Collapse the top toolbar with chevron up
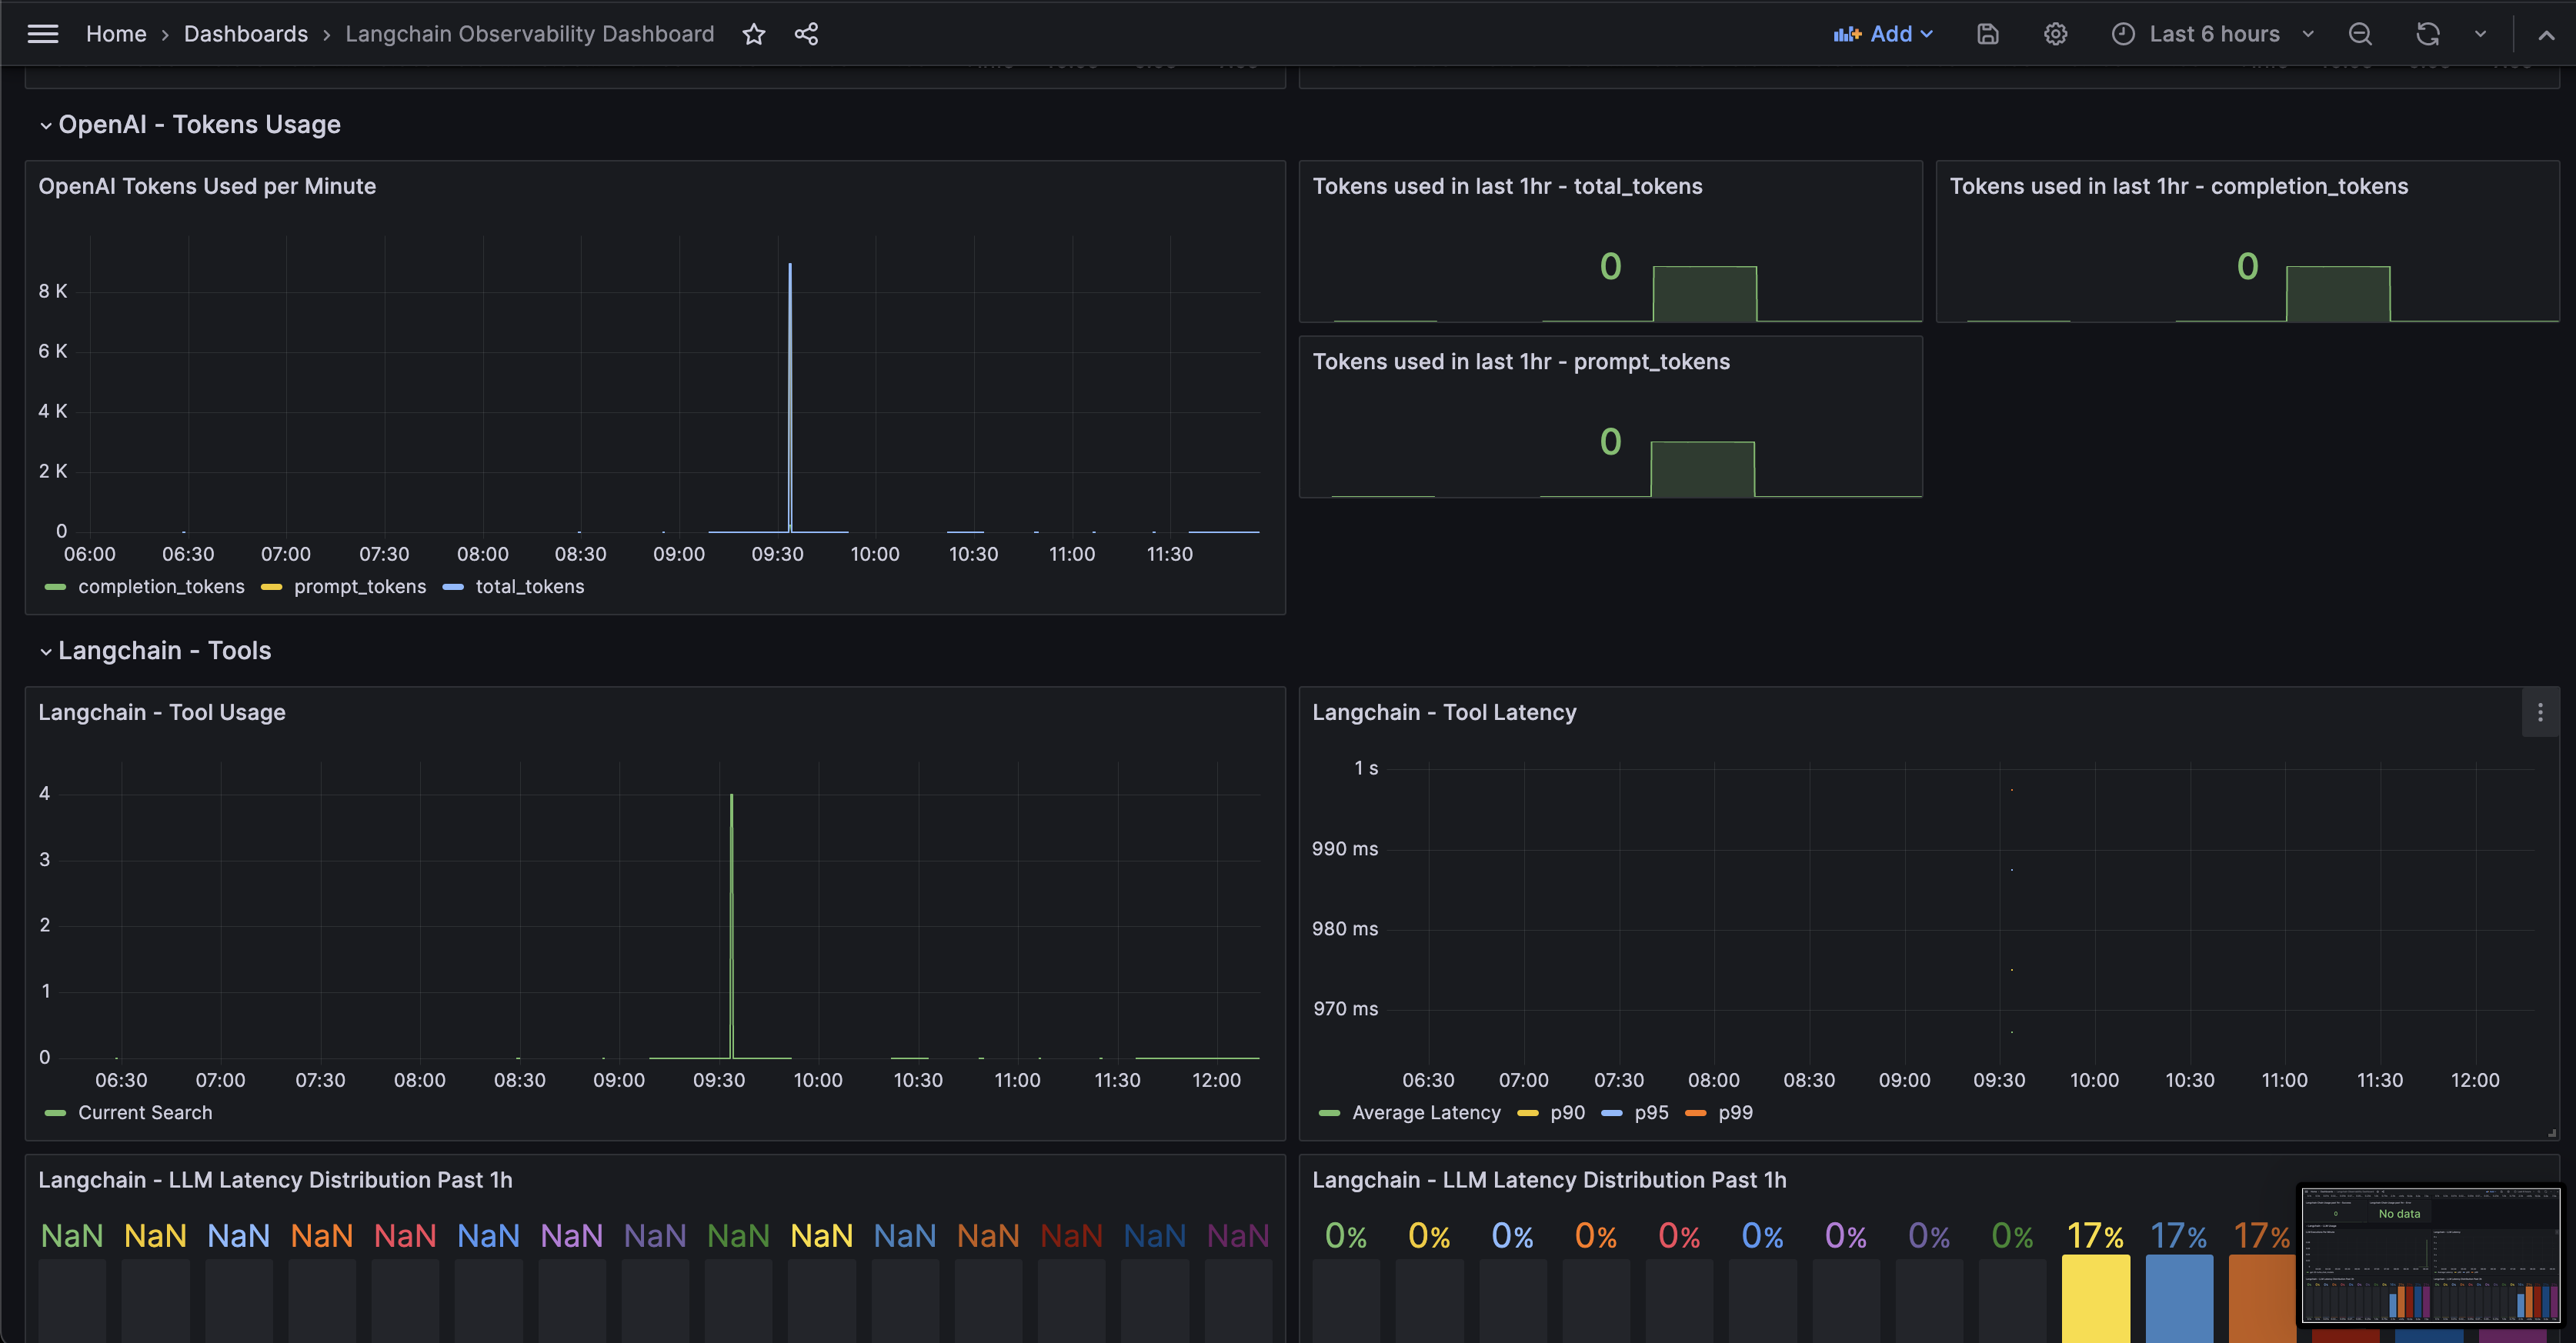This screenshot has width=2576, height=1343. click(2546, 34)
